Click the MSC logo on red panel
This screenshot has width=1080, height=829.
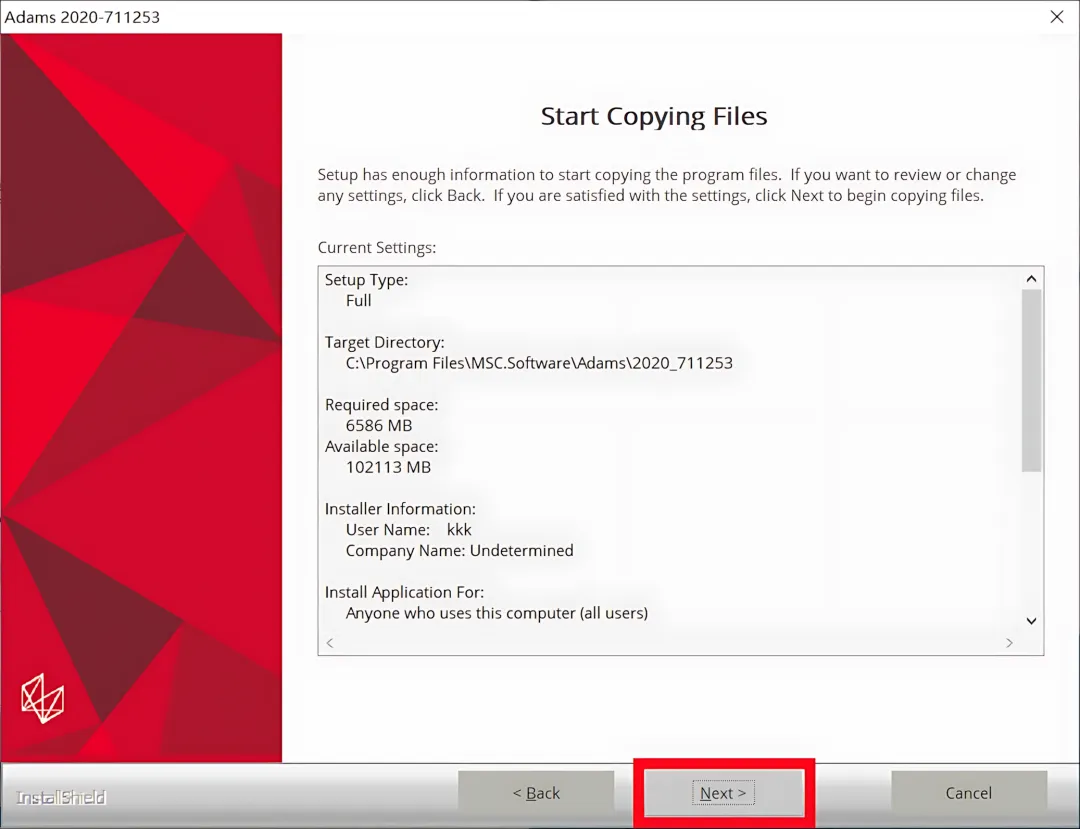point(43,698)
